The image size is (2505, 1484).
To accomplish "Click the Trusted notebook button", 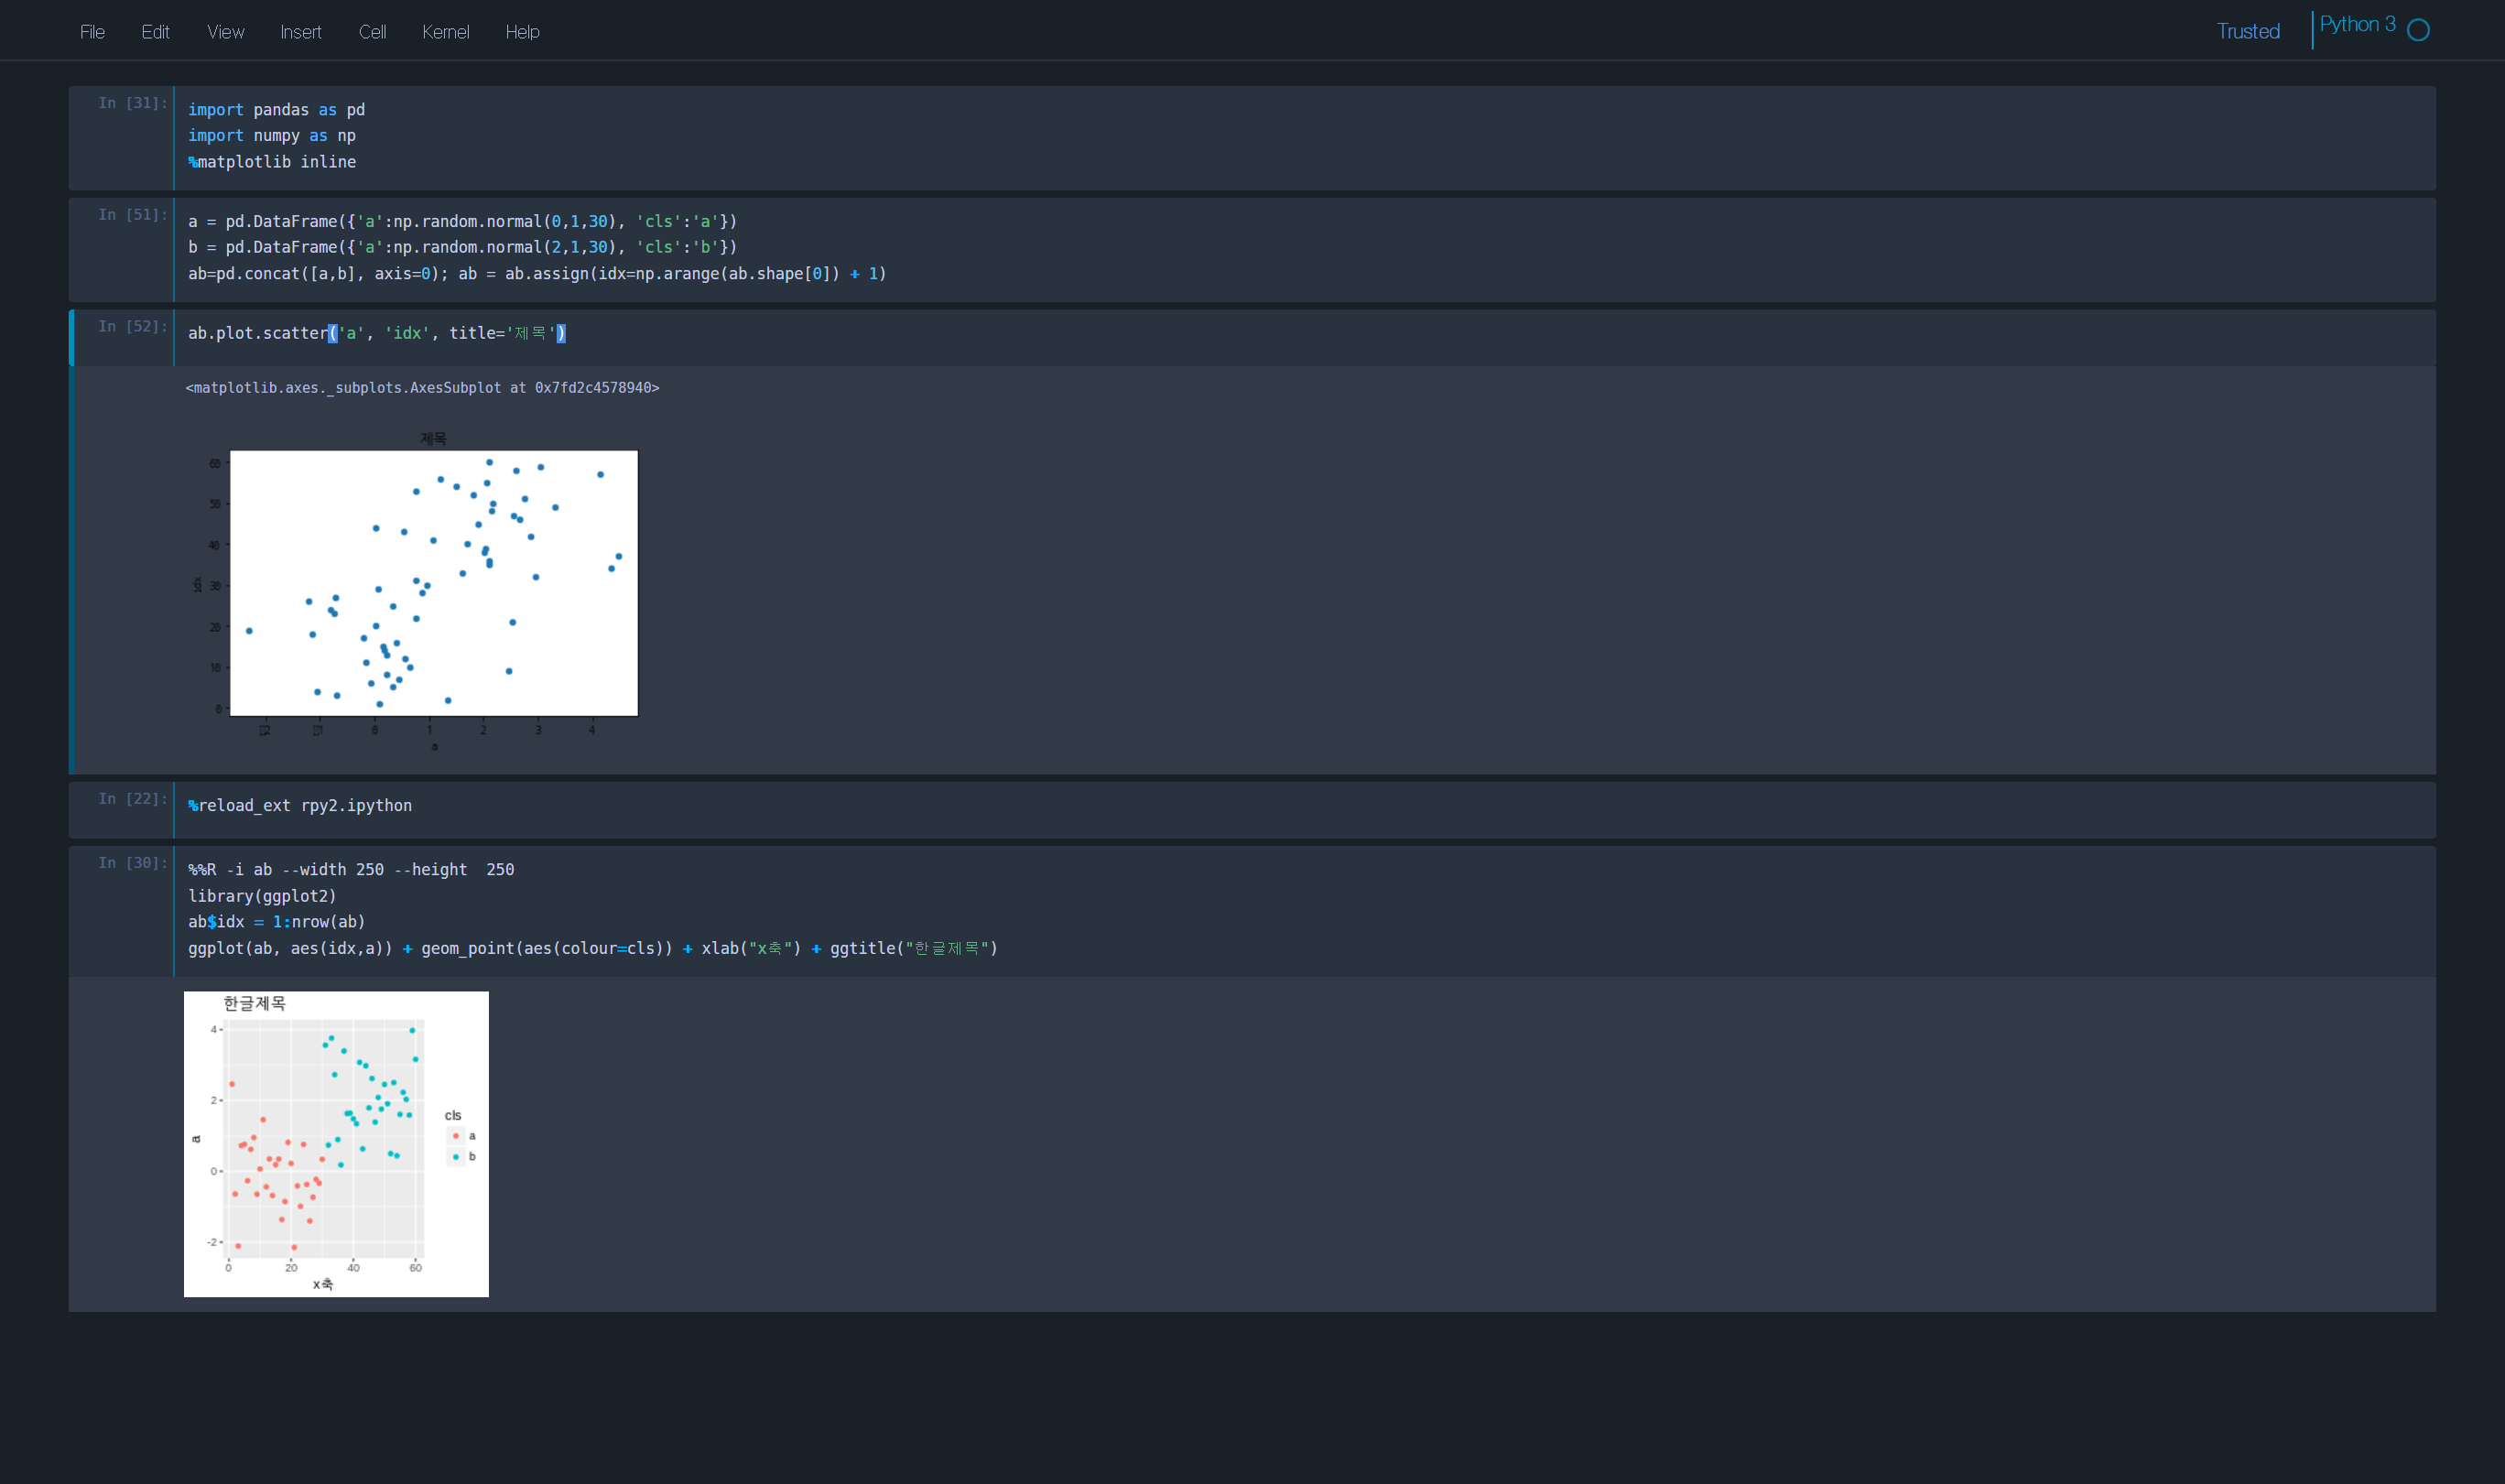I will (2247, 31).
